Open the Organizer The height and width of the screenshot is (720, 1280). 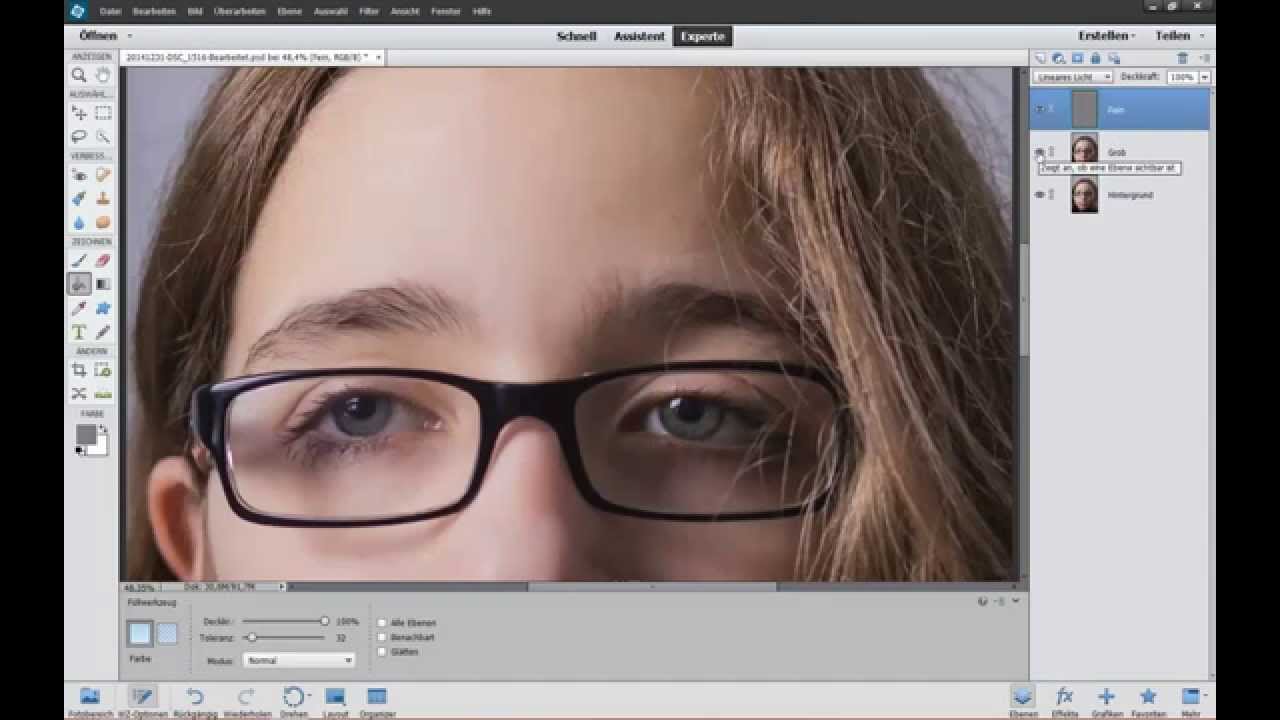(377, 701)
